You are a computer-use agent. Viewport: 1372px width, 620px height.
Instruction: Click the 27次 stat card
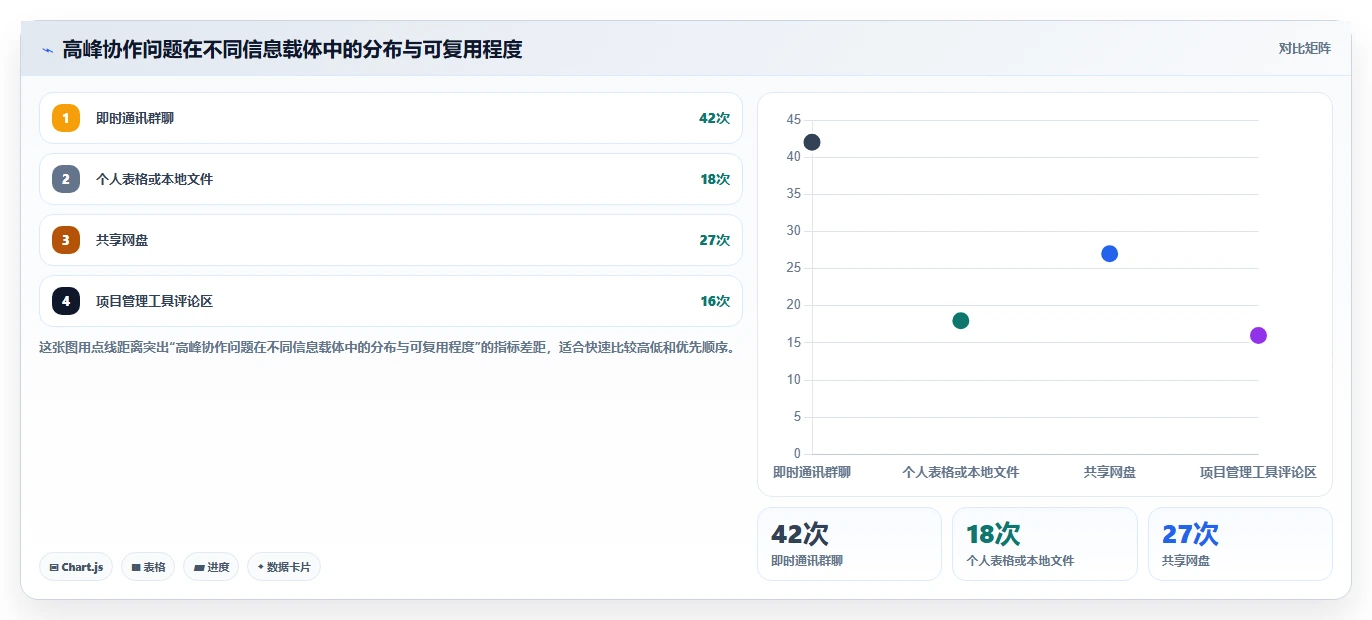(1240, 544)
